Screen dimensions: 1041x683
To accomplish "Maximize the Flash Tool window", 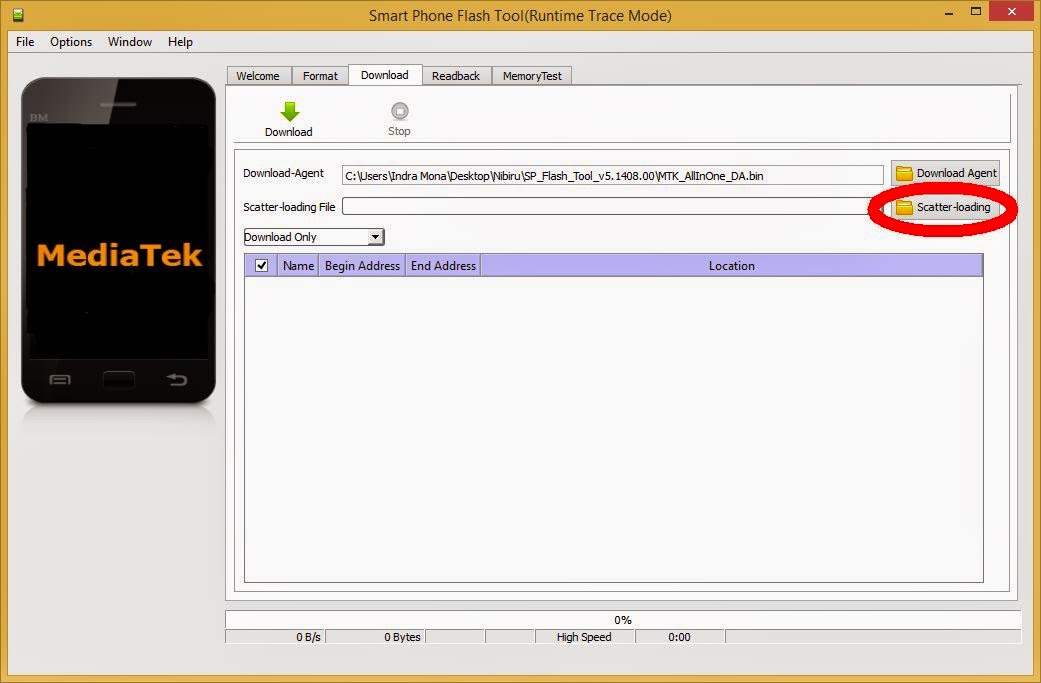I will (976, 12).
